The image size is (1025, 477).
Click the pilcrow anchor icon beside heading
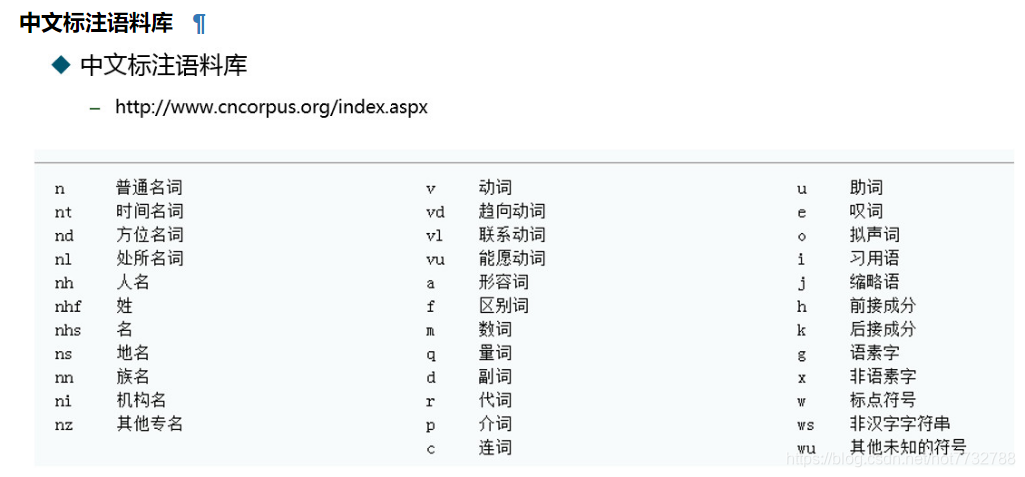[x=199, y=24]
